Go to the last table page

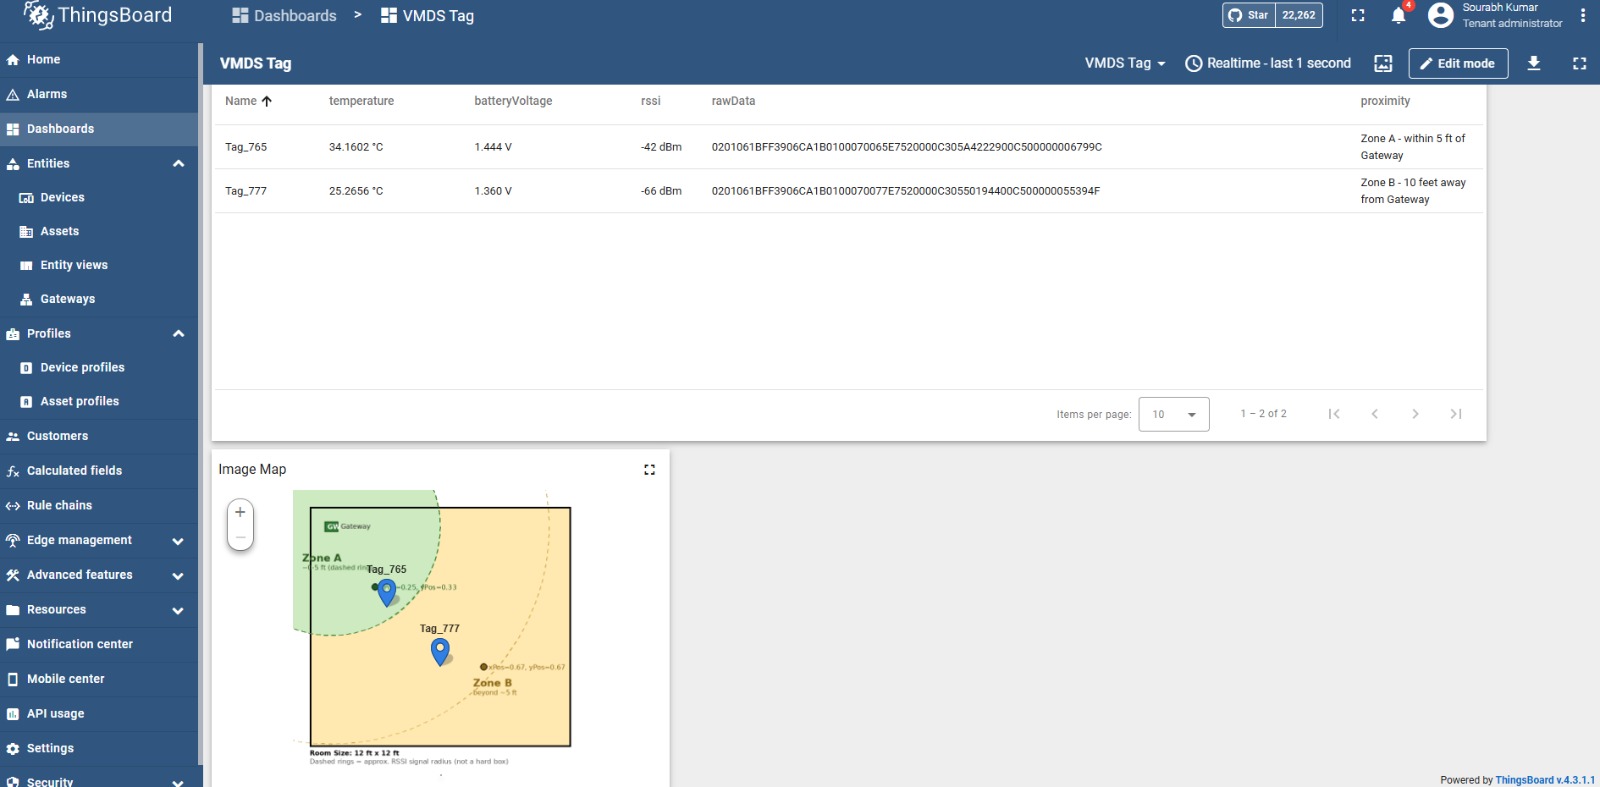pos(1456,414)
